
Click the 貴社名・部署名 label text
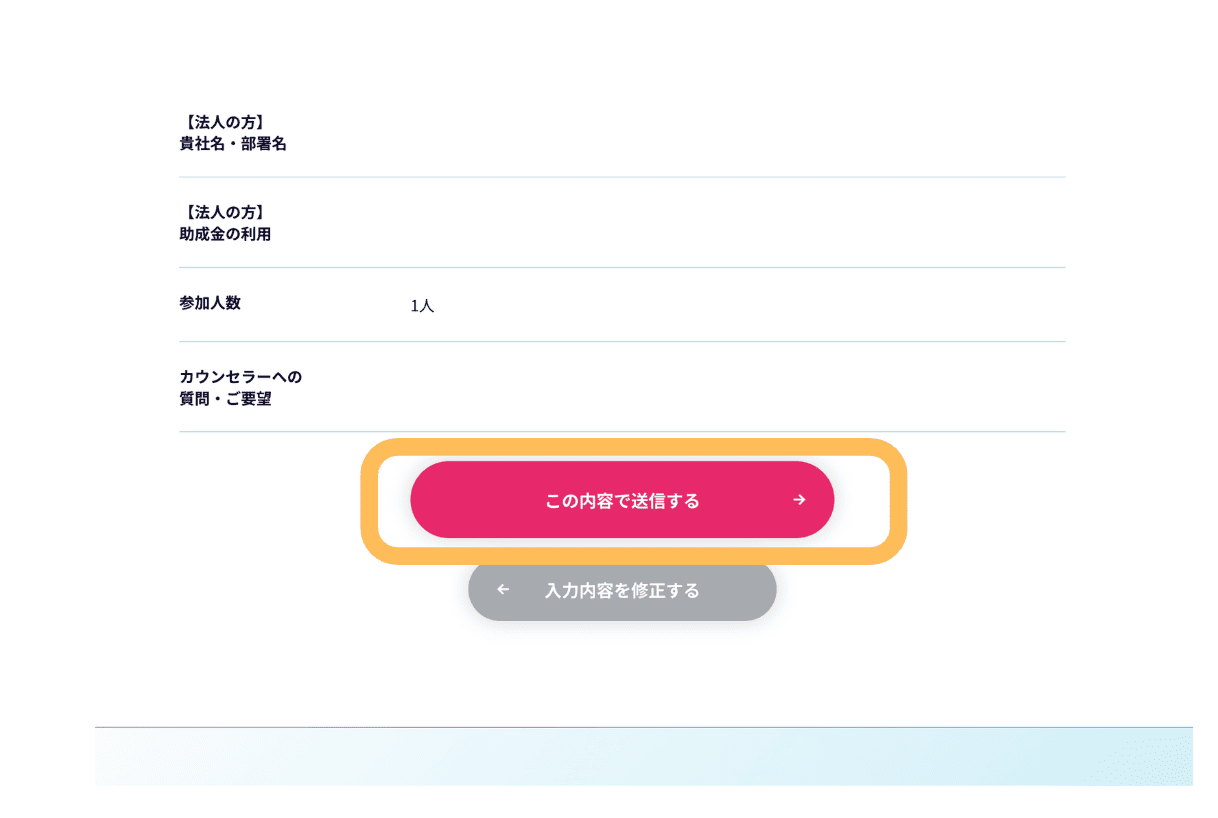pos(233,144)
